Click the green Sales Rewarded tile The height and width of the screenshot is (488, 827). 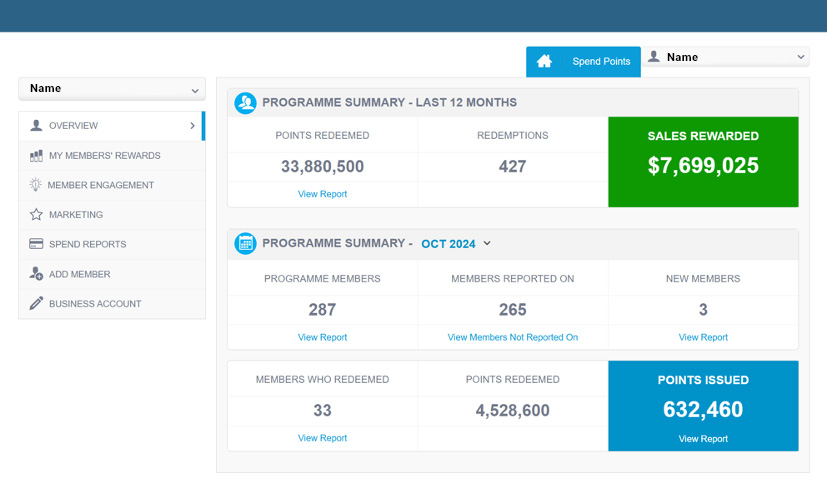click(703, 162)
